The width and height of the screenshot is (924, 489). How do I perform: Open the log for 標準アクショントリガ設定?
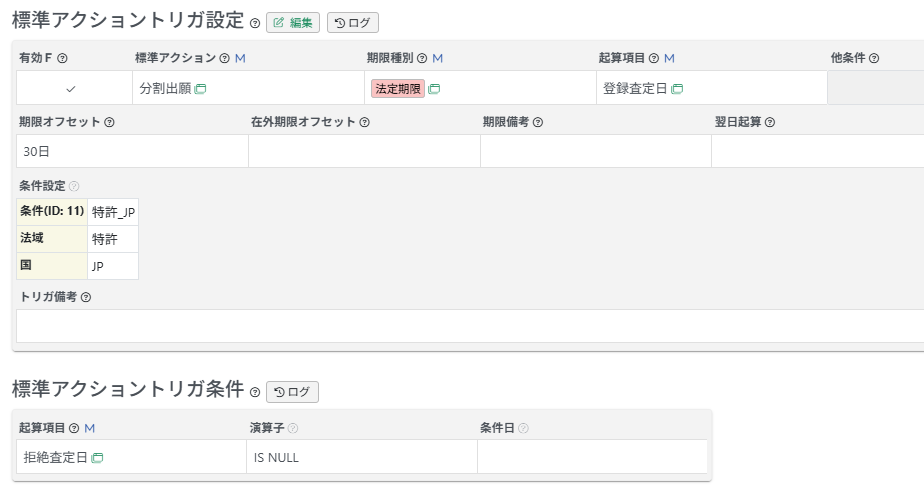coord(353,23)
